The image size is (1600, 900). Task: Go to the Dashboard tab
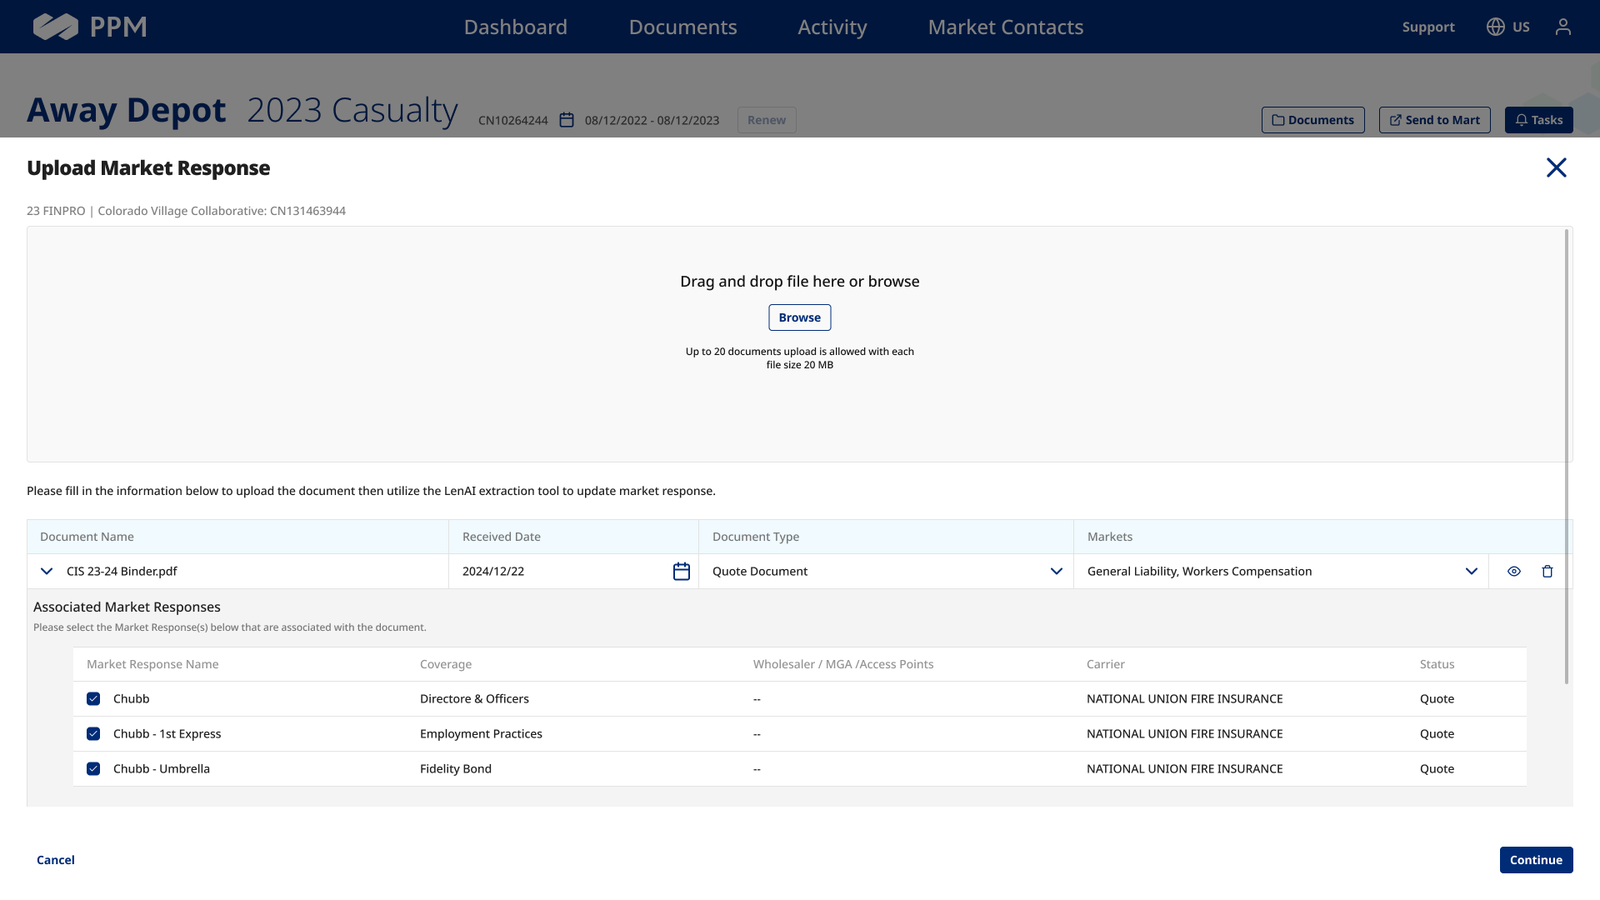click(515, 27)
